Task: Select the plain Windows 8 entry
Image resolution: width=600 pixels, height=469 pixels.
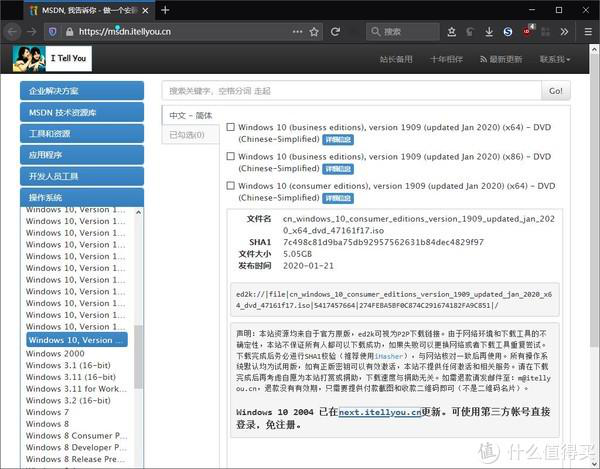Action: coord(47,424)
